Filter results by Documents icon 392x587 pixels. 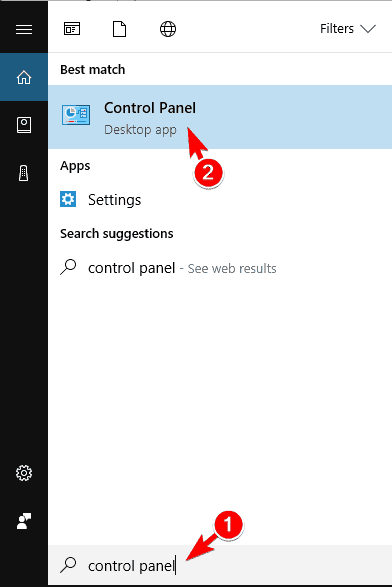119,29
